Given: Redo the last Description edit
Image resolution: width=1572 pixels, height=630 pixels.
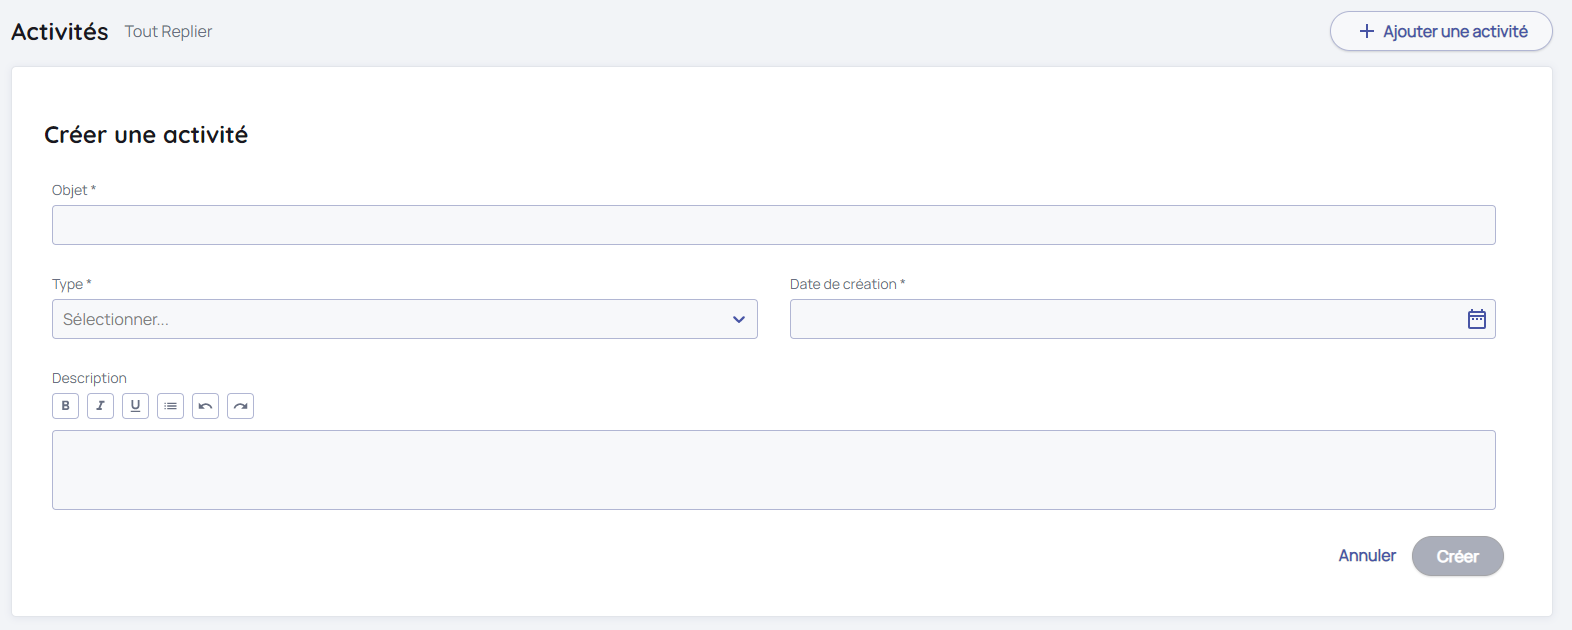Looking at the screenshot, I should (x=240, y=406).
